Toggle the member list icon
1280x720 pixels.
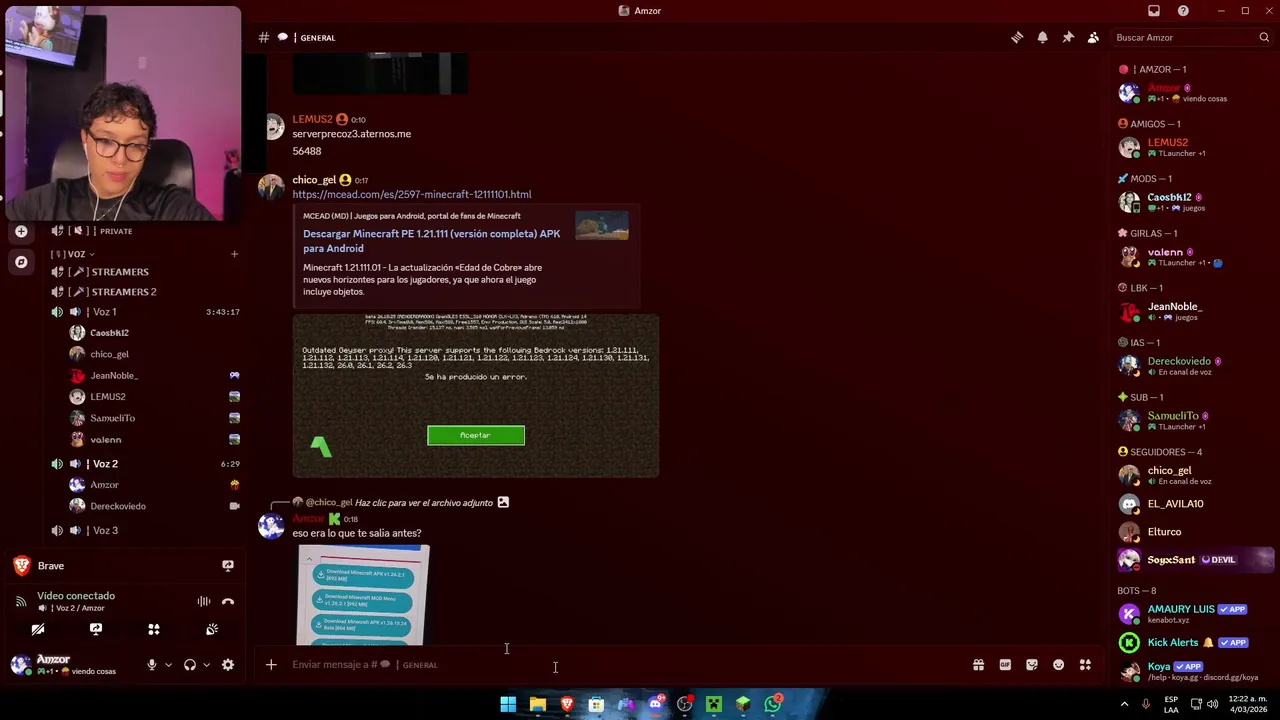tap(1093, 37)
